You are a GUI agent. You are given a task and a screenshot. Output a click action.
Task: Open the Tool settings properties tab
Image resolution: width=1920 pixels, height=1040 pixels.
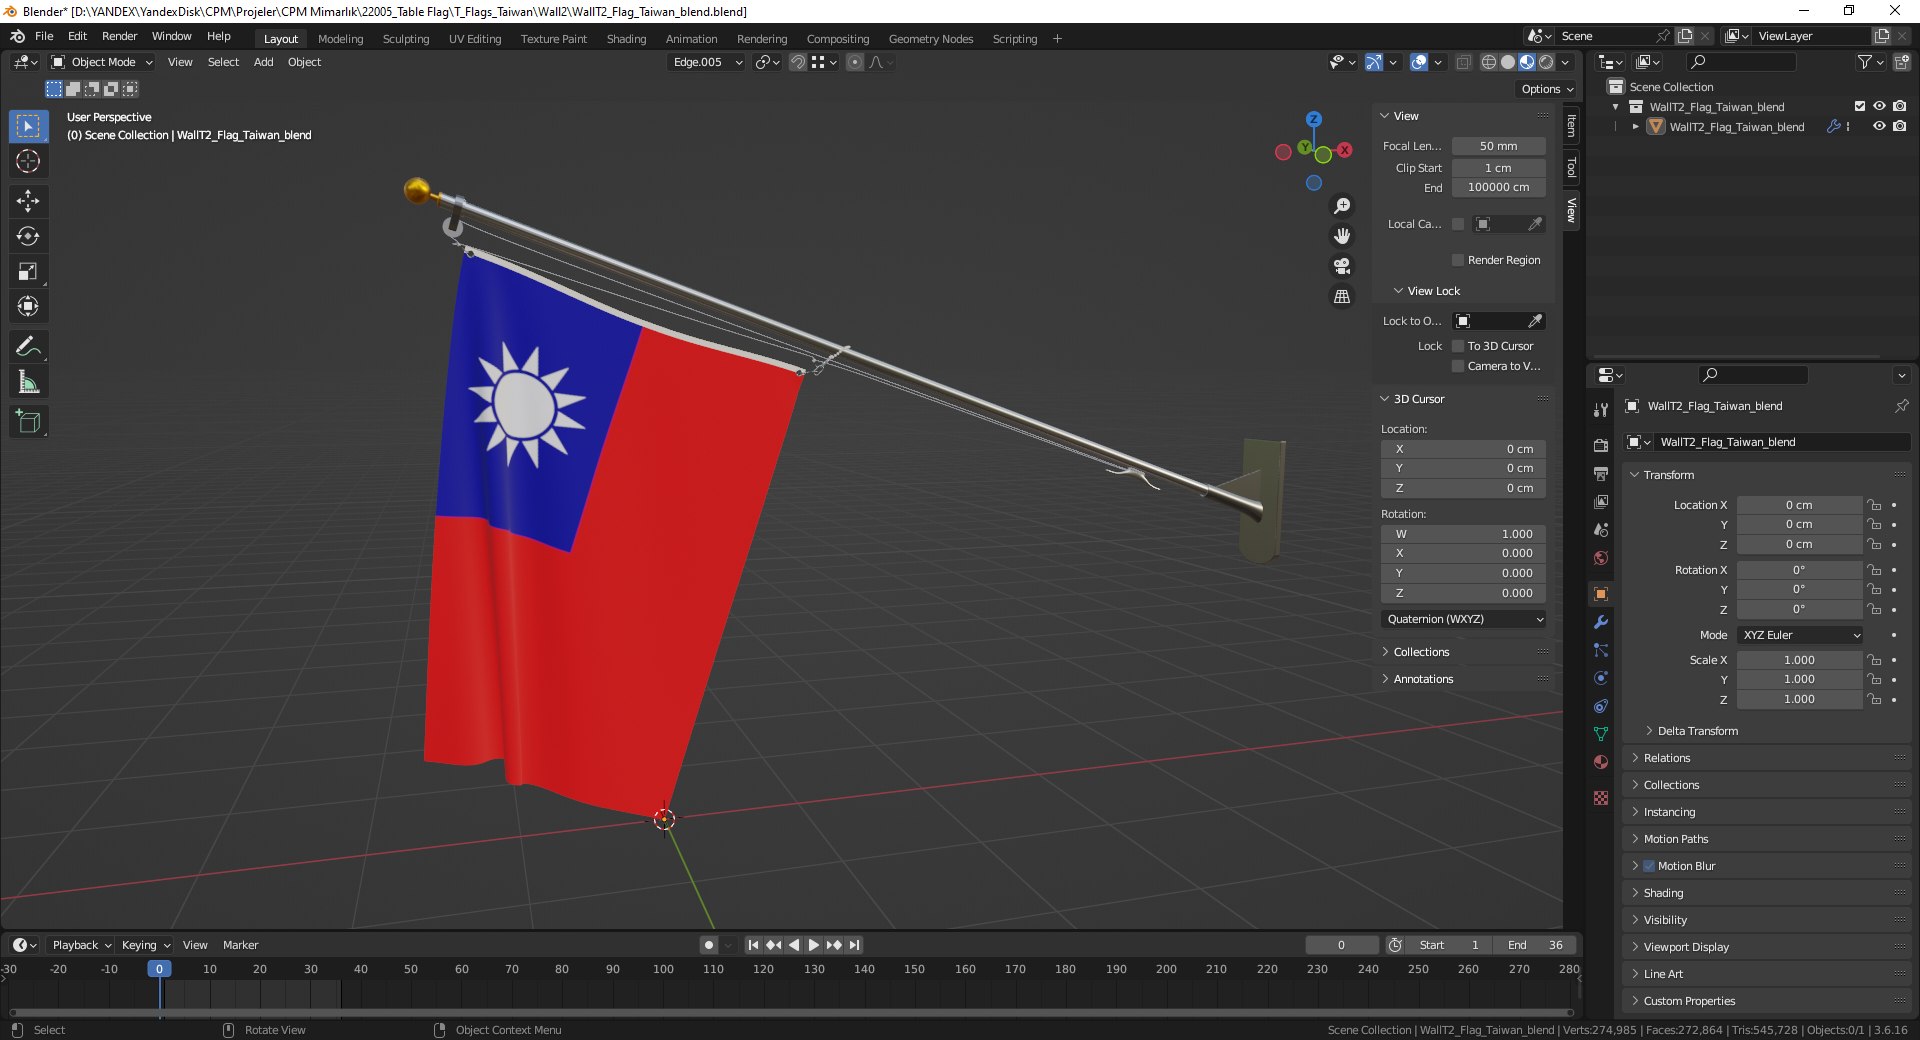coord(1601,410)
